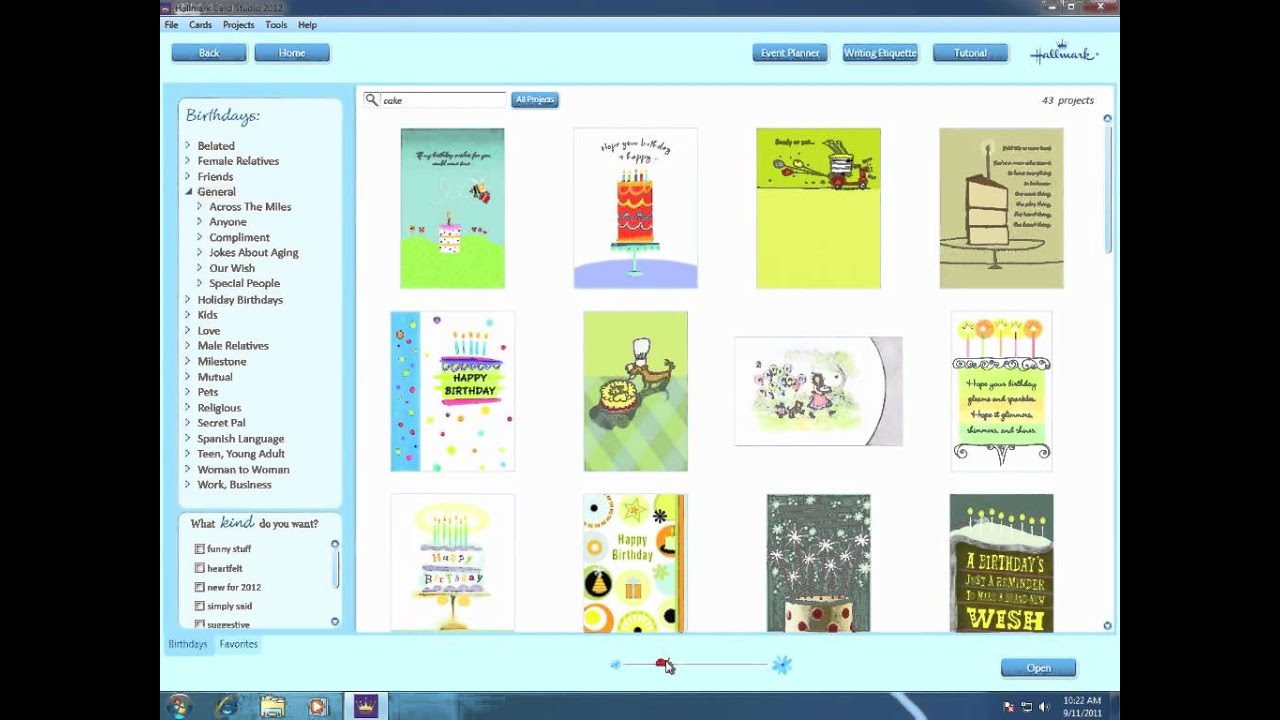
Task: Switch to the Favorites tab
Action: point(238,644)
